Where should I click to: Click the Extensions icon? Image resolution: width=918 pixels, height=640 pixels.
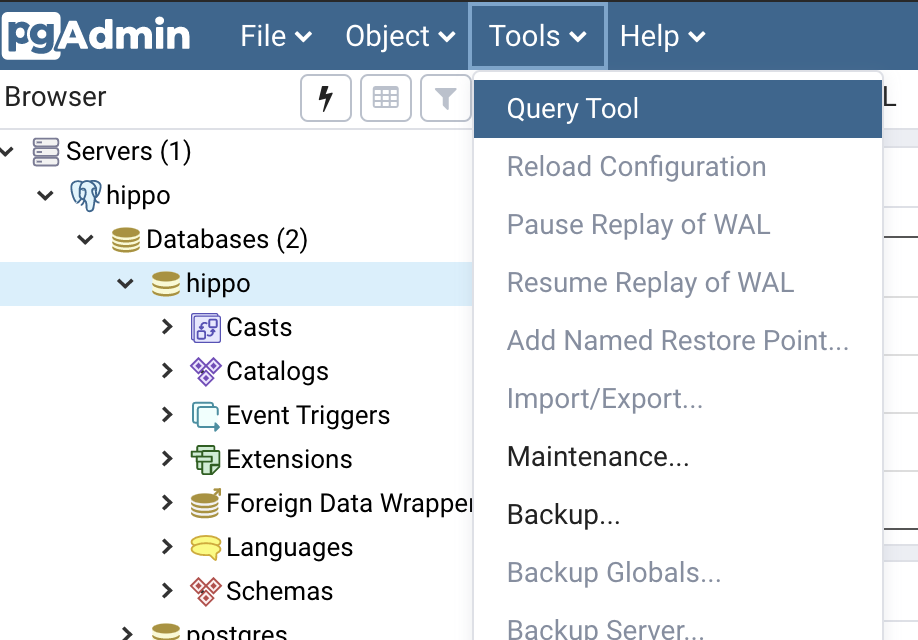[204, 459]
